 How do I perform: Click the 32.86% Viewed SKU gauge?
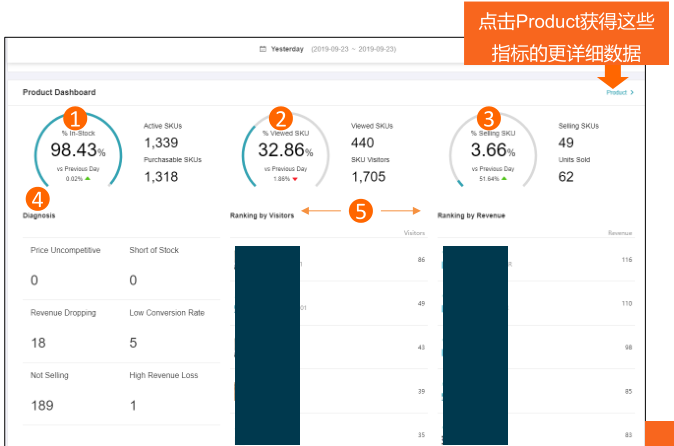click(x=286, y=150)
